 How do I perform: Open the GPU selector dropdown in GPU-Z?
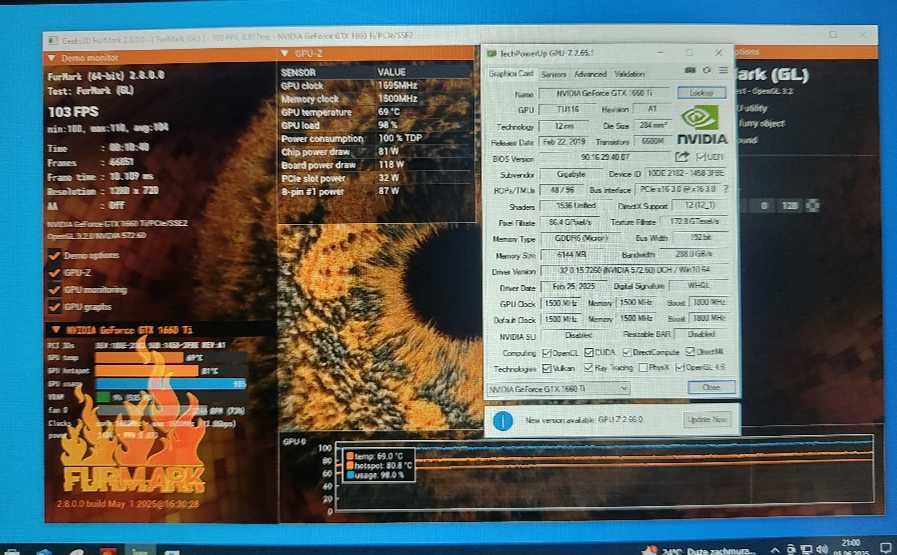click(558, 389)
